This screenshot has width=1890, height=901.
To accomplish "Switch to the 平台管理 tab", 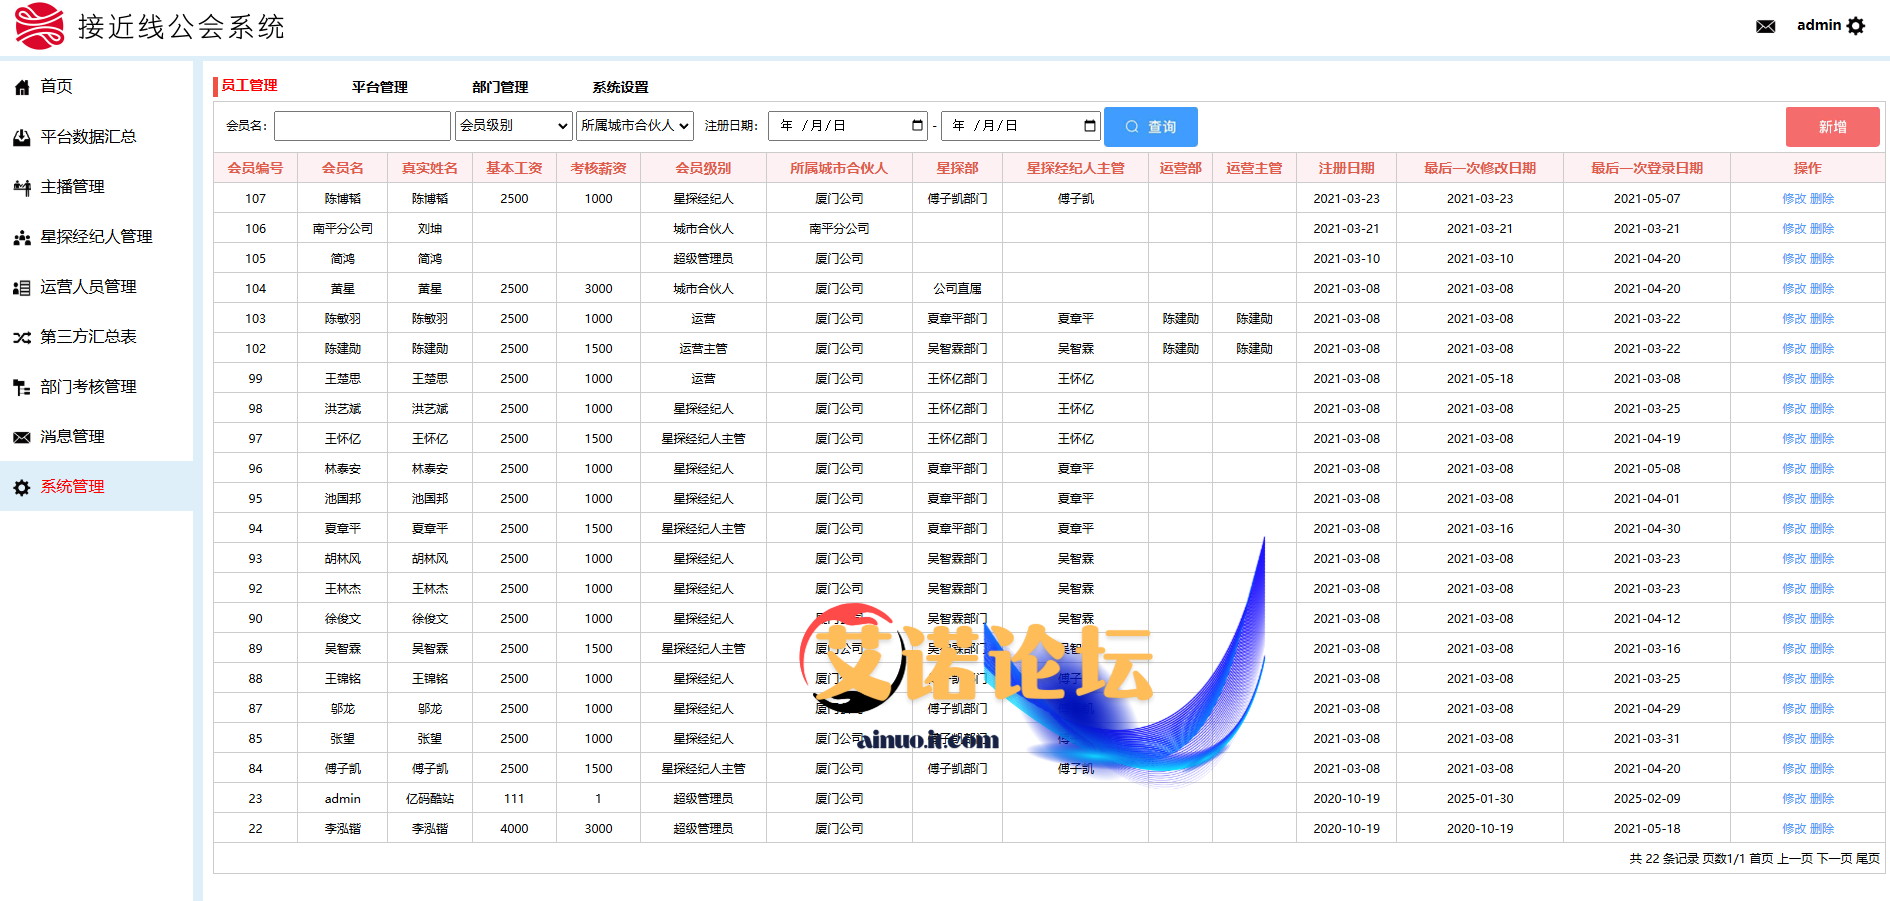I will click(x=380, y=87).
